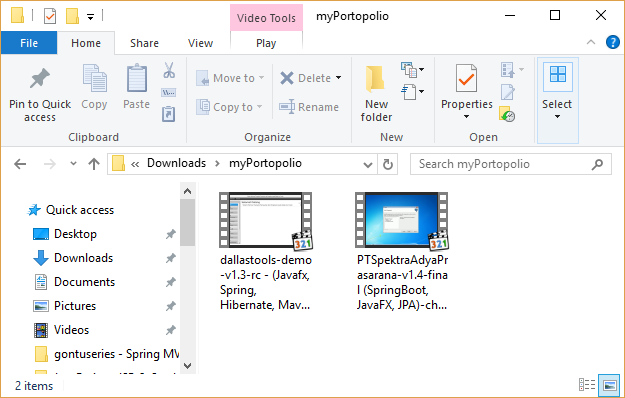Open the Delete dropdown arrow
Screen dimensions: 625x398
click(x=338, y=78)
